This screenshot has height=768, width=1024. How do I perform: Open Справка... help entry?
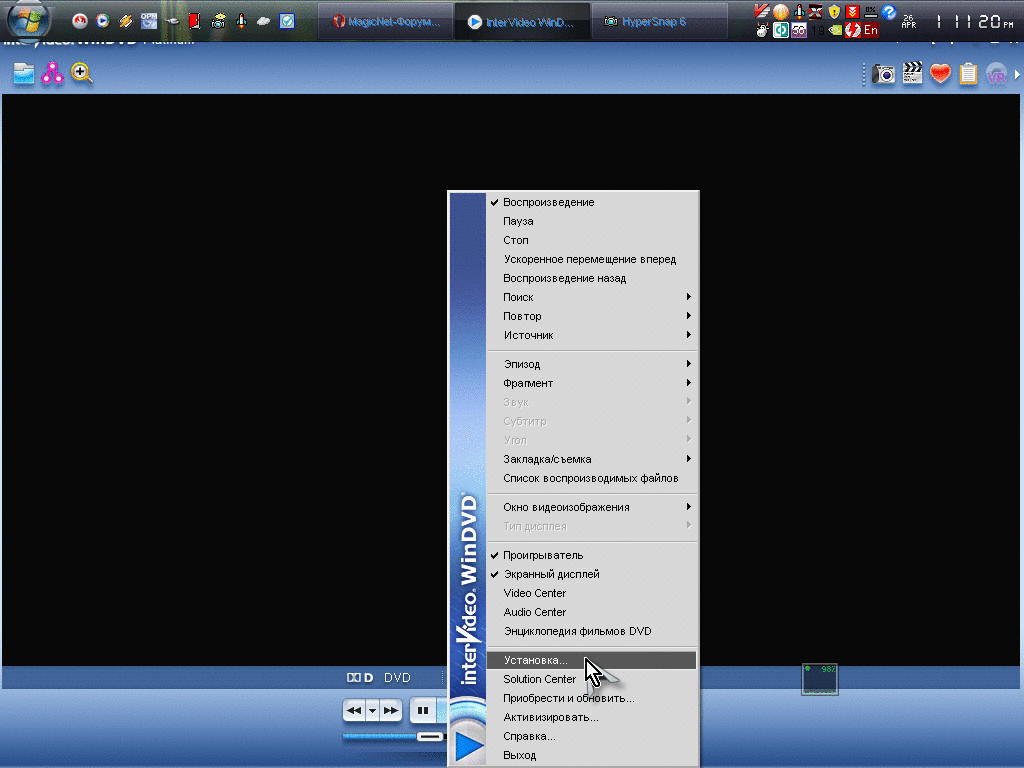coord(592,736)
